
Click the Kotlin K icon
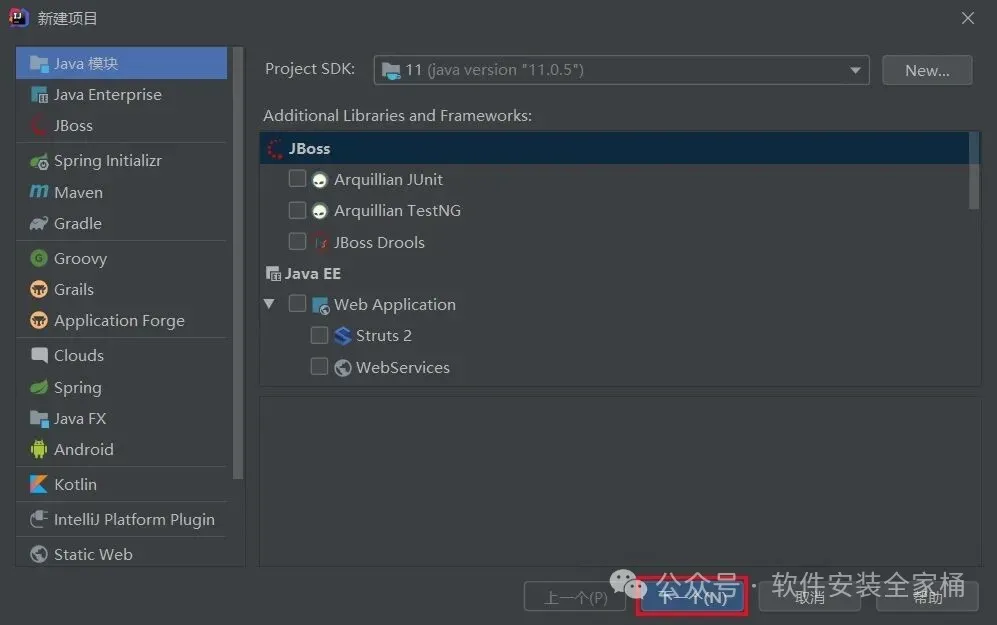coord(39,484)
